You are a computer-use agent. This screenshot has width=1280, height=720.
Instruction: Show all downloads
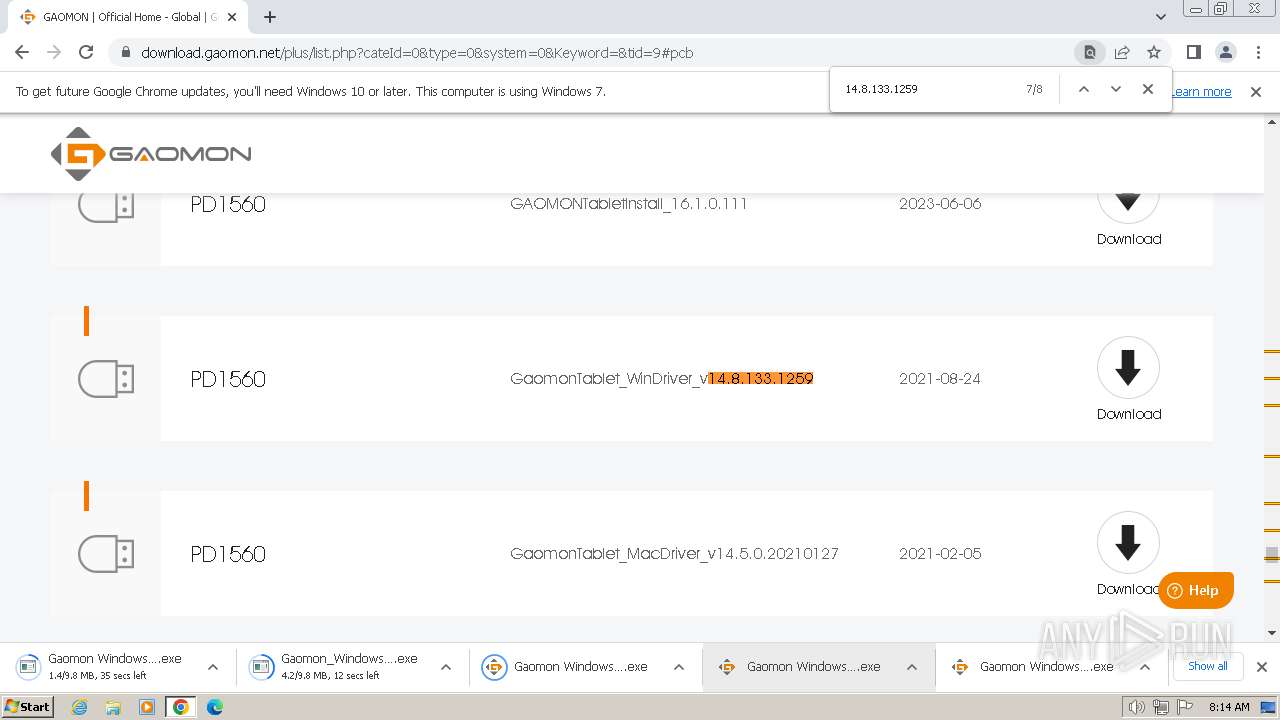tap(1207, 666)
